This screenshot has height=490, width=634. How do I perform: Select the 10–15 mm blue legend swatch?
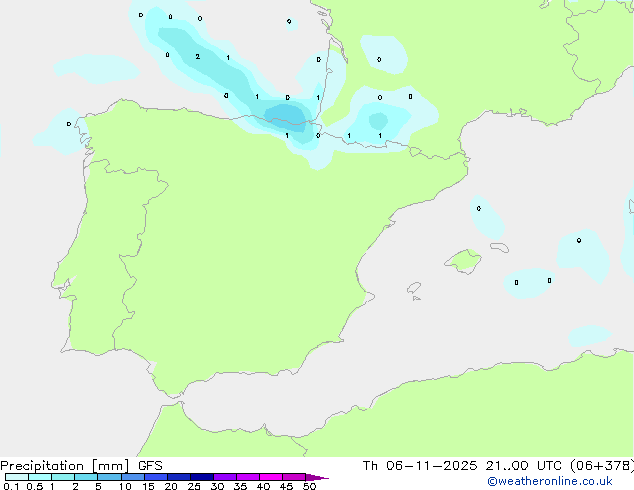click(x=133, y=477)
